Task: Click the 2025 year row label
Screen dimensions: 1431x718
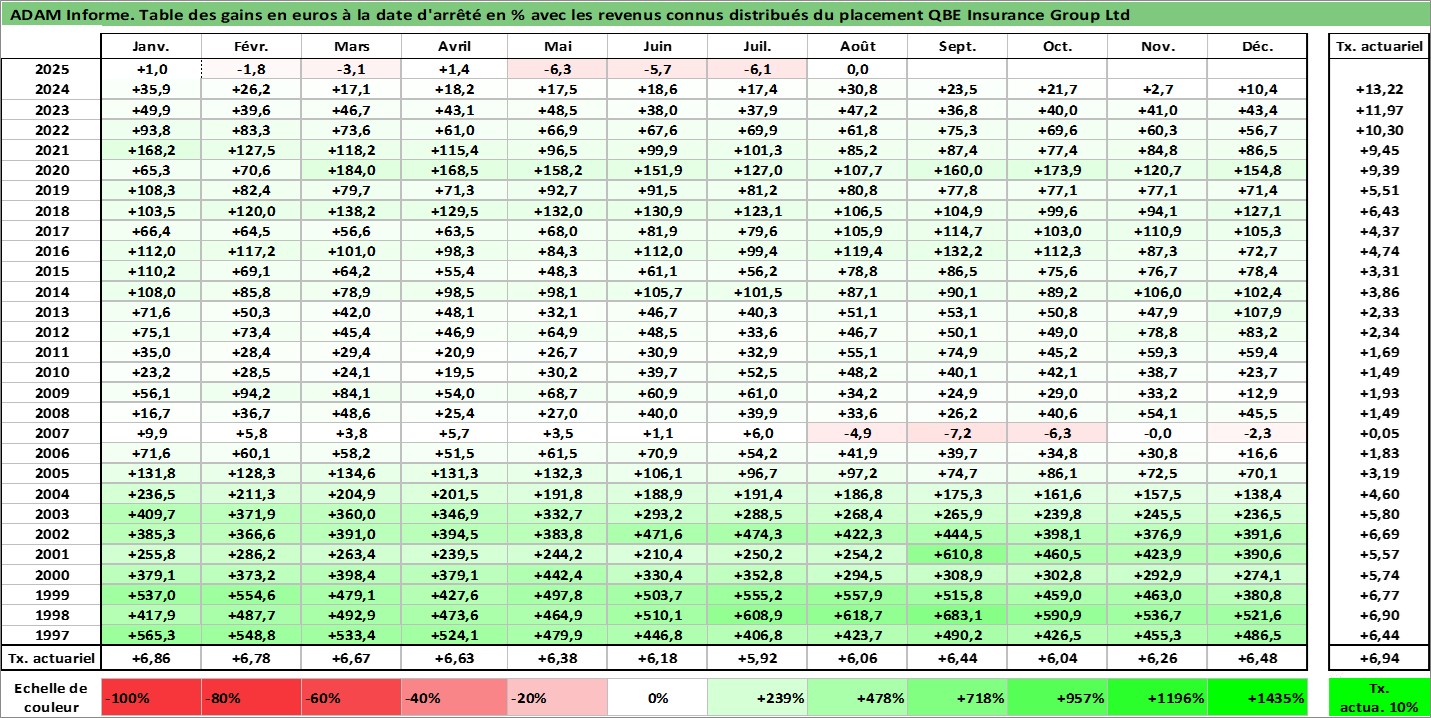Action: coord(51,70)
